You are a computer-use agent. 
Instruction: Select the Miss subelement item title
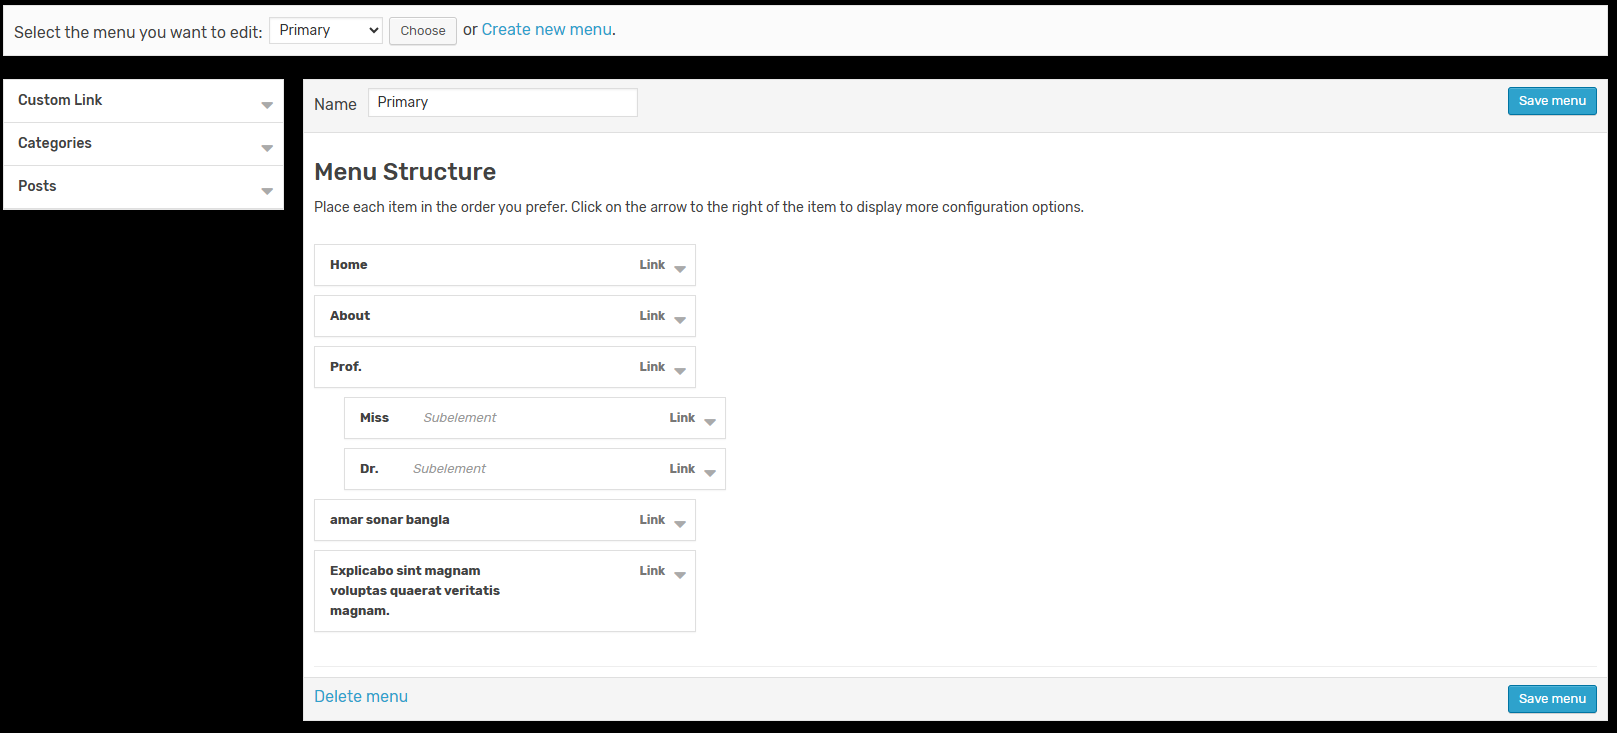pos(375,418)
